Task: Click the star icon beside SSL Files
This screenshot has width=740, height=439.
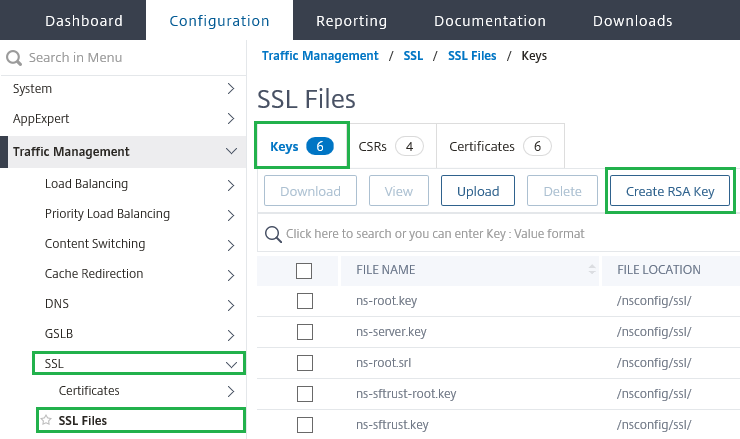Action: (x=46, y=420)
